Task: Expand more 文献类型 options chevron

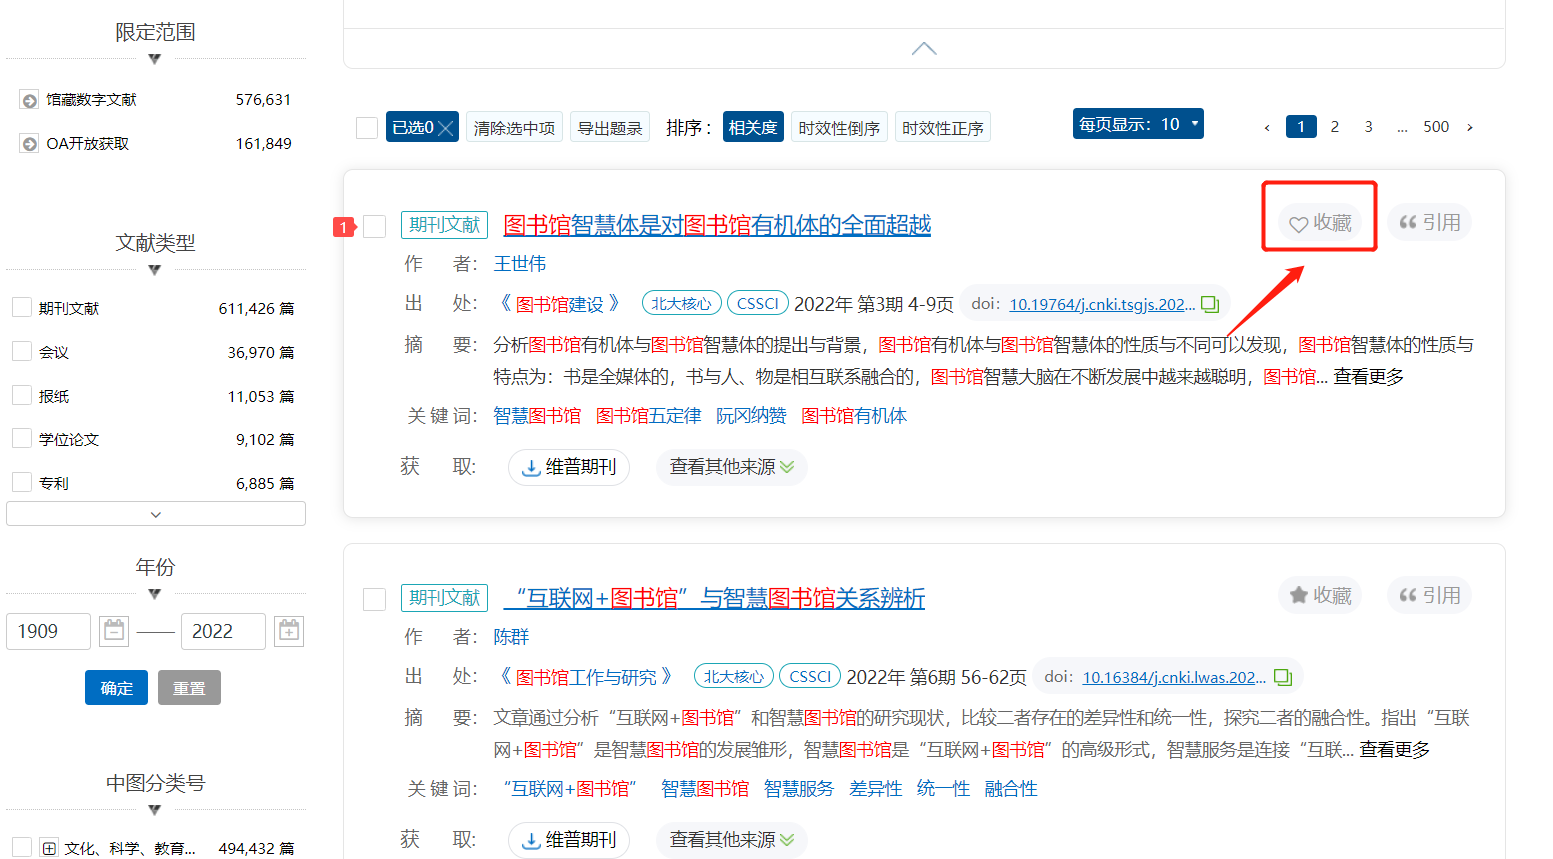Action: tap(155, 514)
